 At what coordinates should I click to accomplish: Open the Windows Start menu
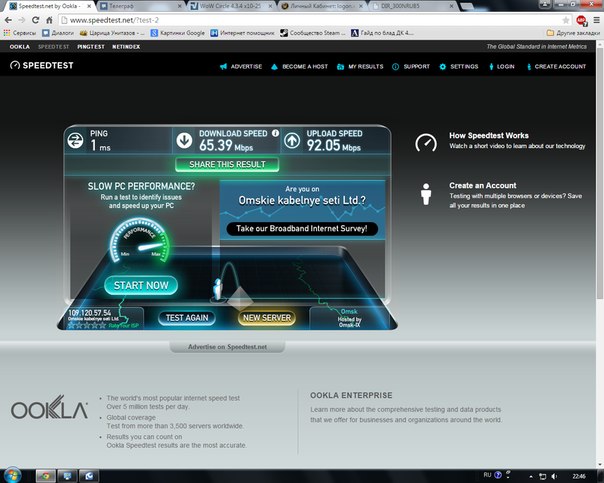pos(12,474)
